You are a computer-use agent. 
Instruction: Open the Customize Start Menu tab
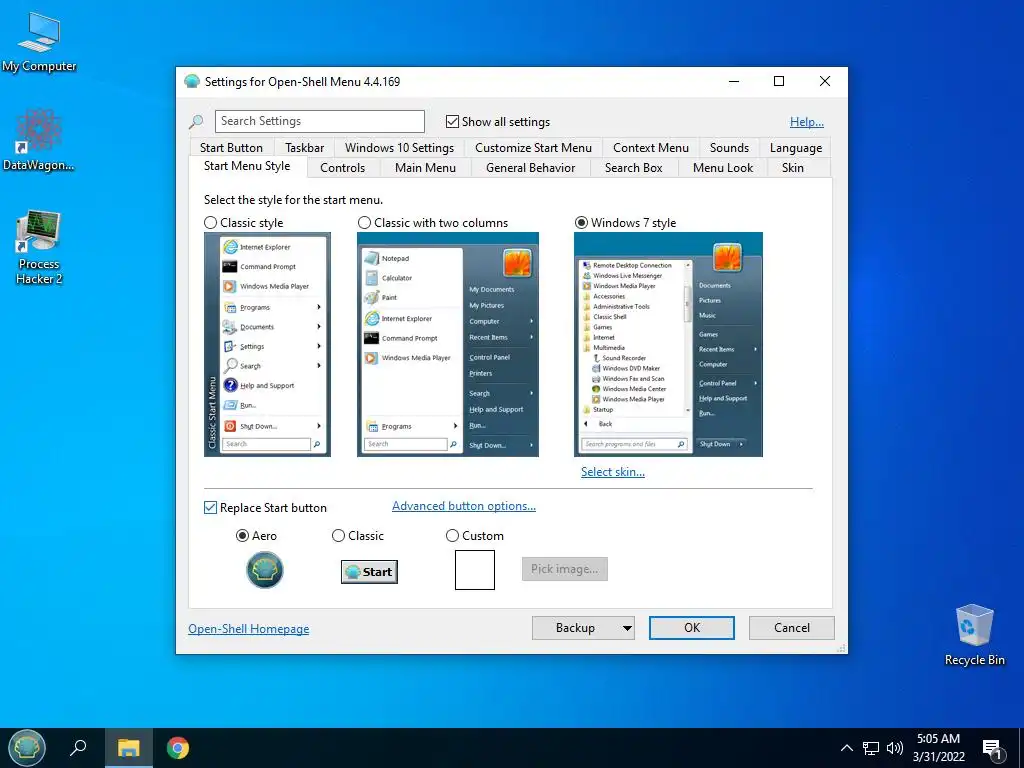coord(533,148)
